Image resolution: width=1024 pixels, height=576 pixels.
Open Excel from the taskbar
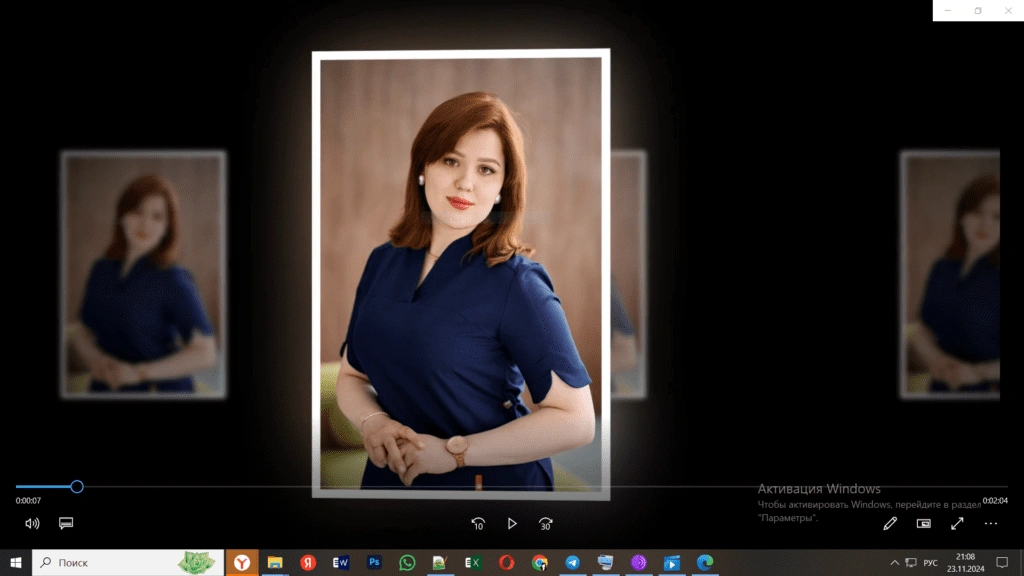(x=473, y=563)
